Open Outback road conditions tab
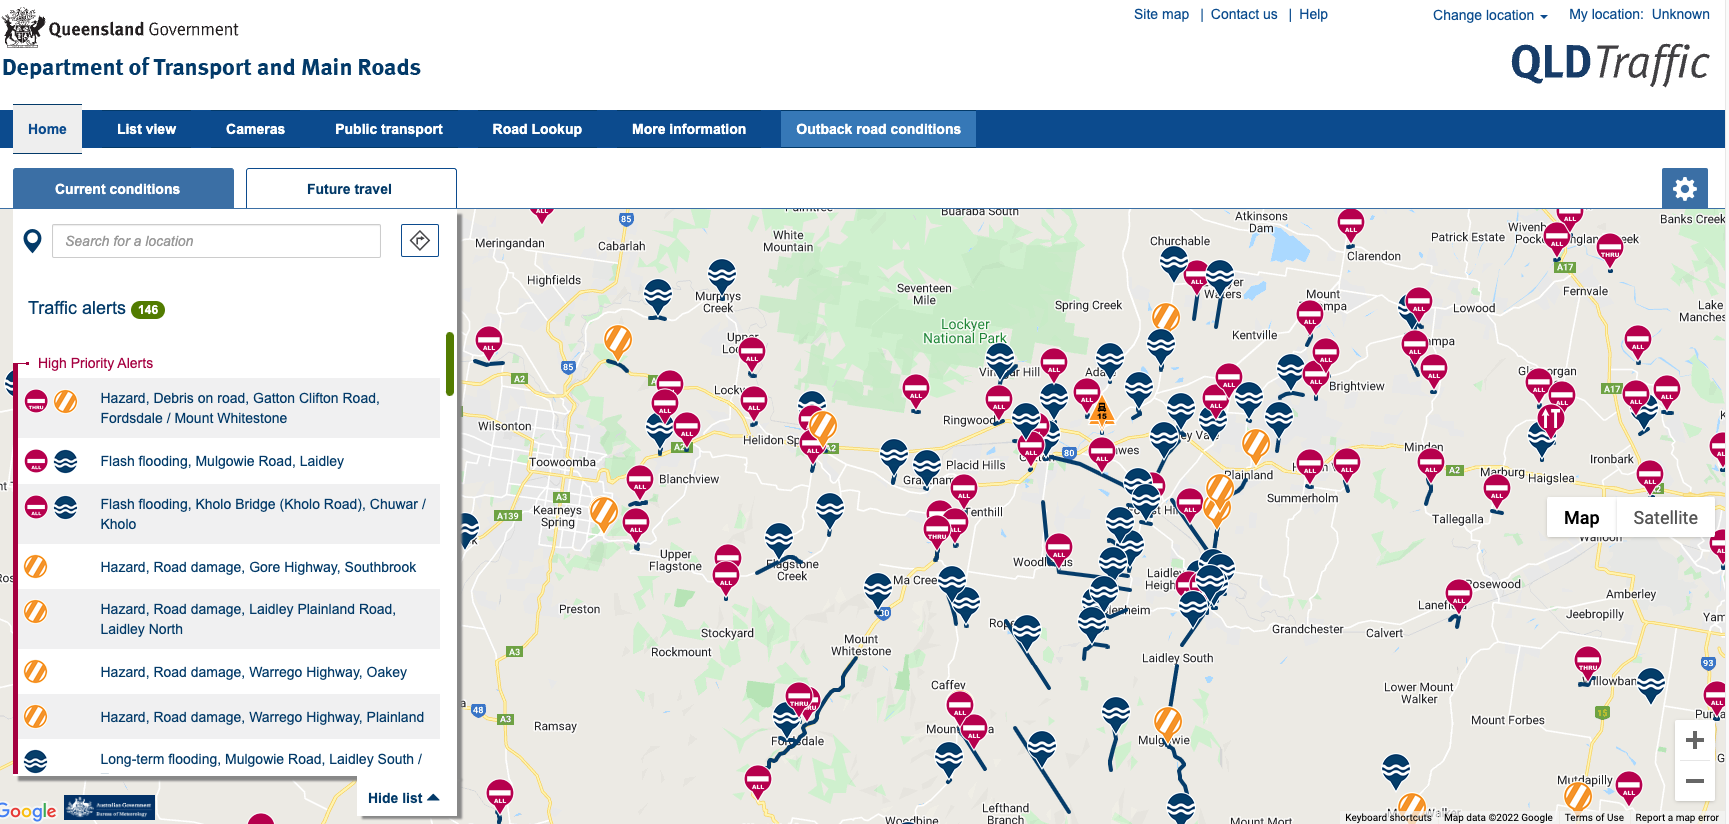The height and width of the screenshot is (824, 1729). pyautogui.click(x=877, y=129)
